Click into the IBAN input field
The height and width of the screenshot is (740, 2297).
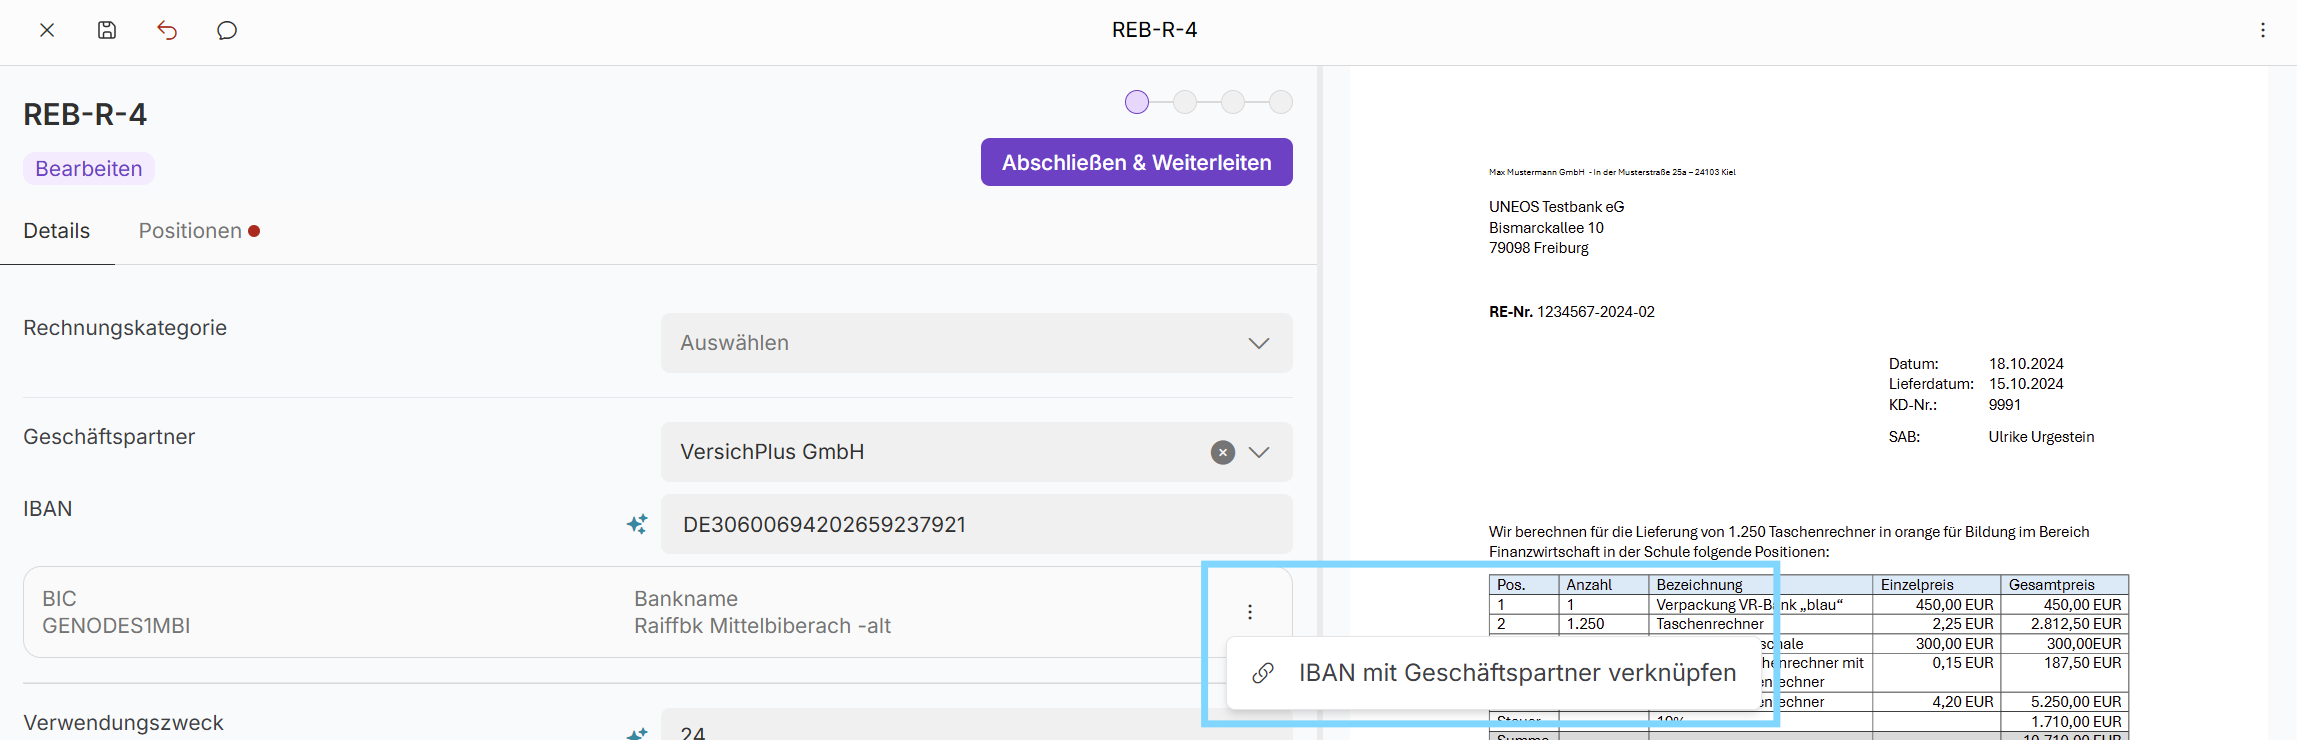976,524
